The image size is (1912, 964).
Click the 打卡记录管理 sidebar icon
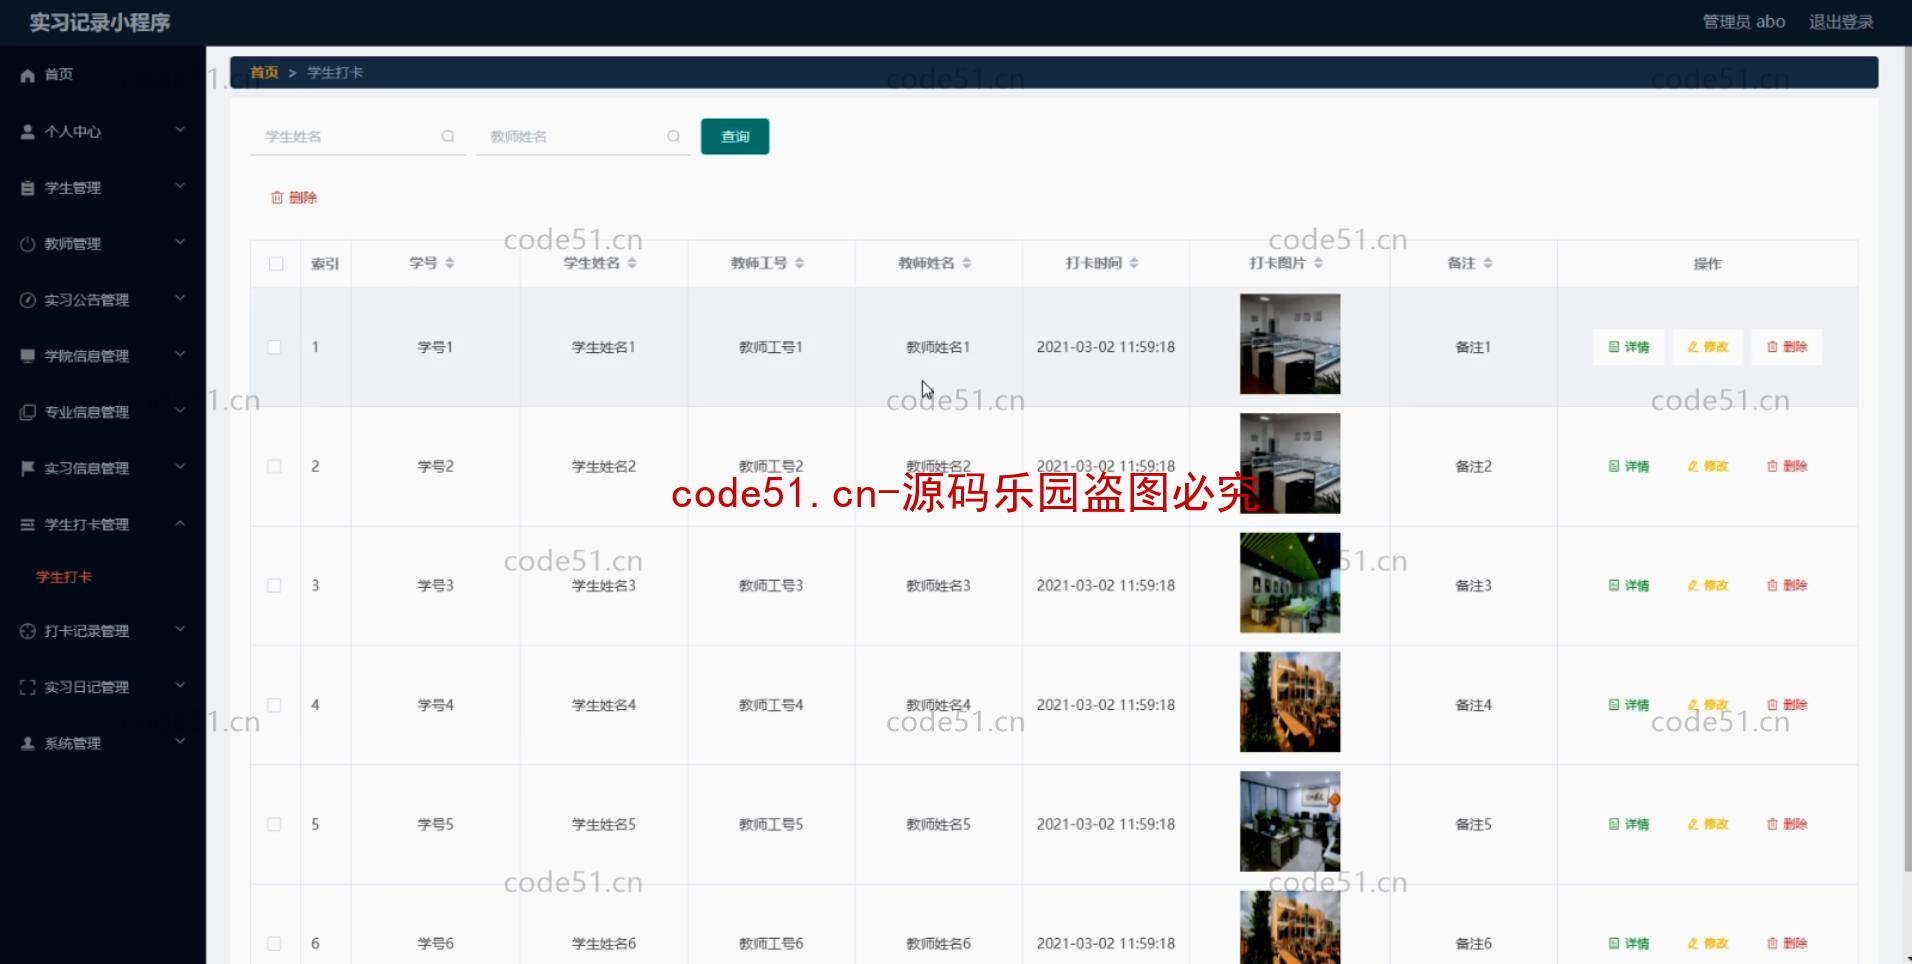28,631
